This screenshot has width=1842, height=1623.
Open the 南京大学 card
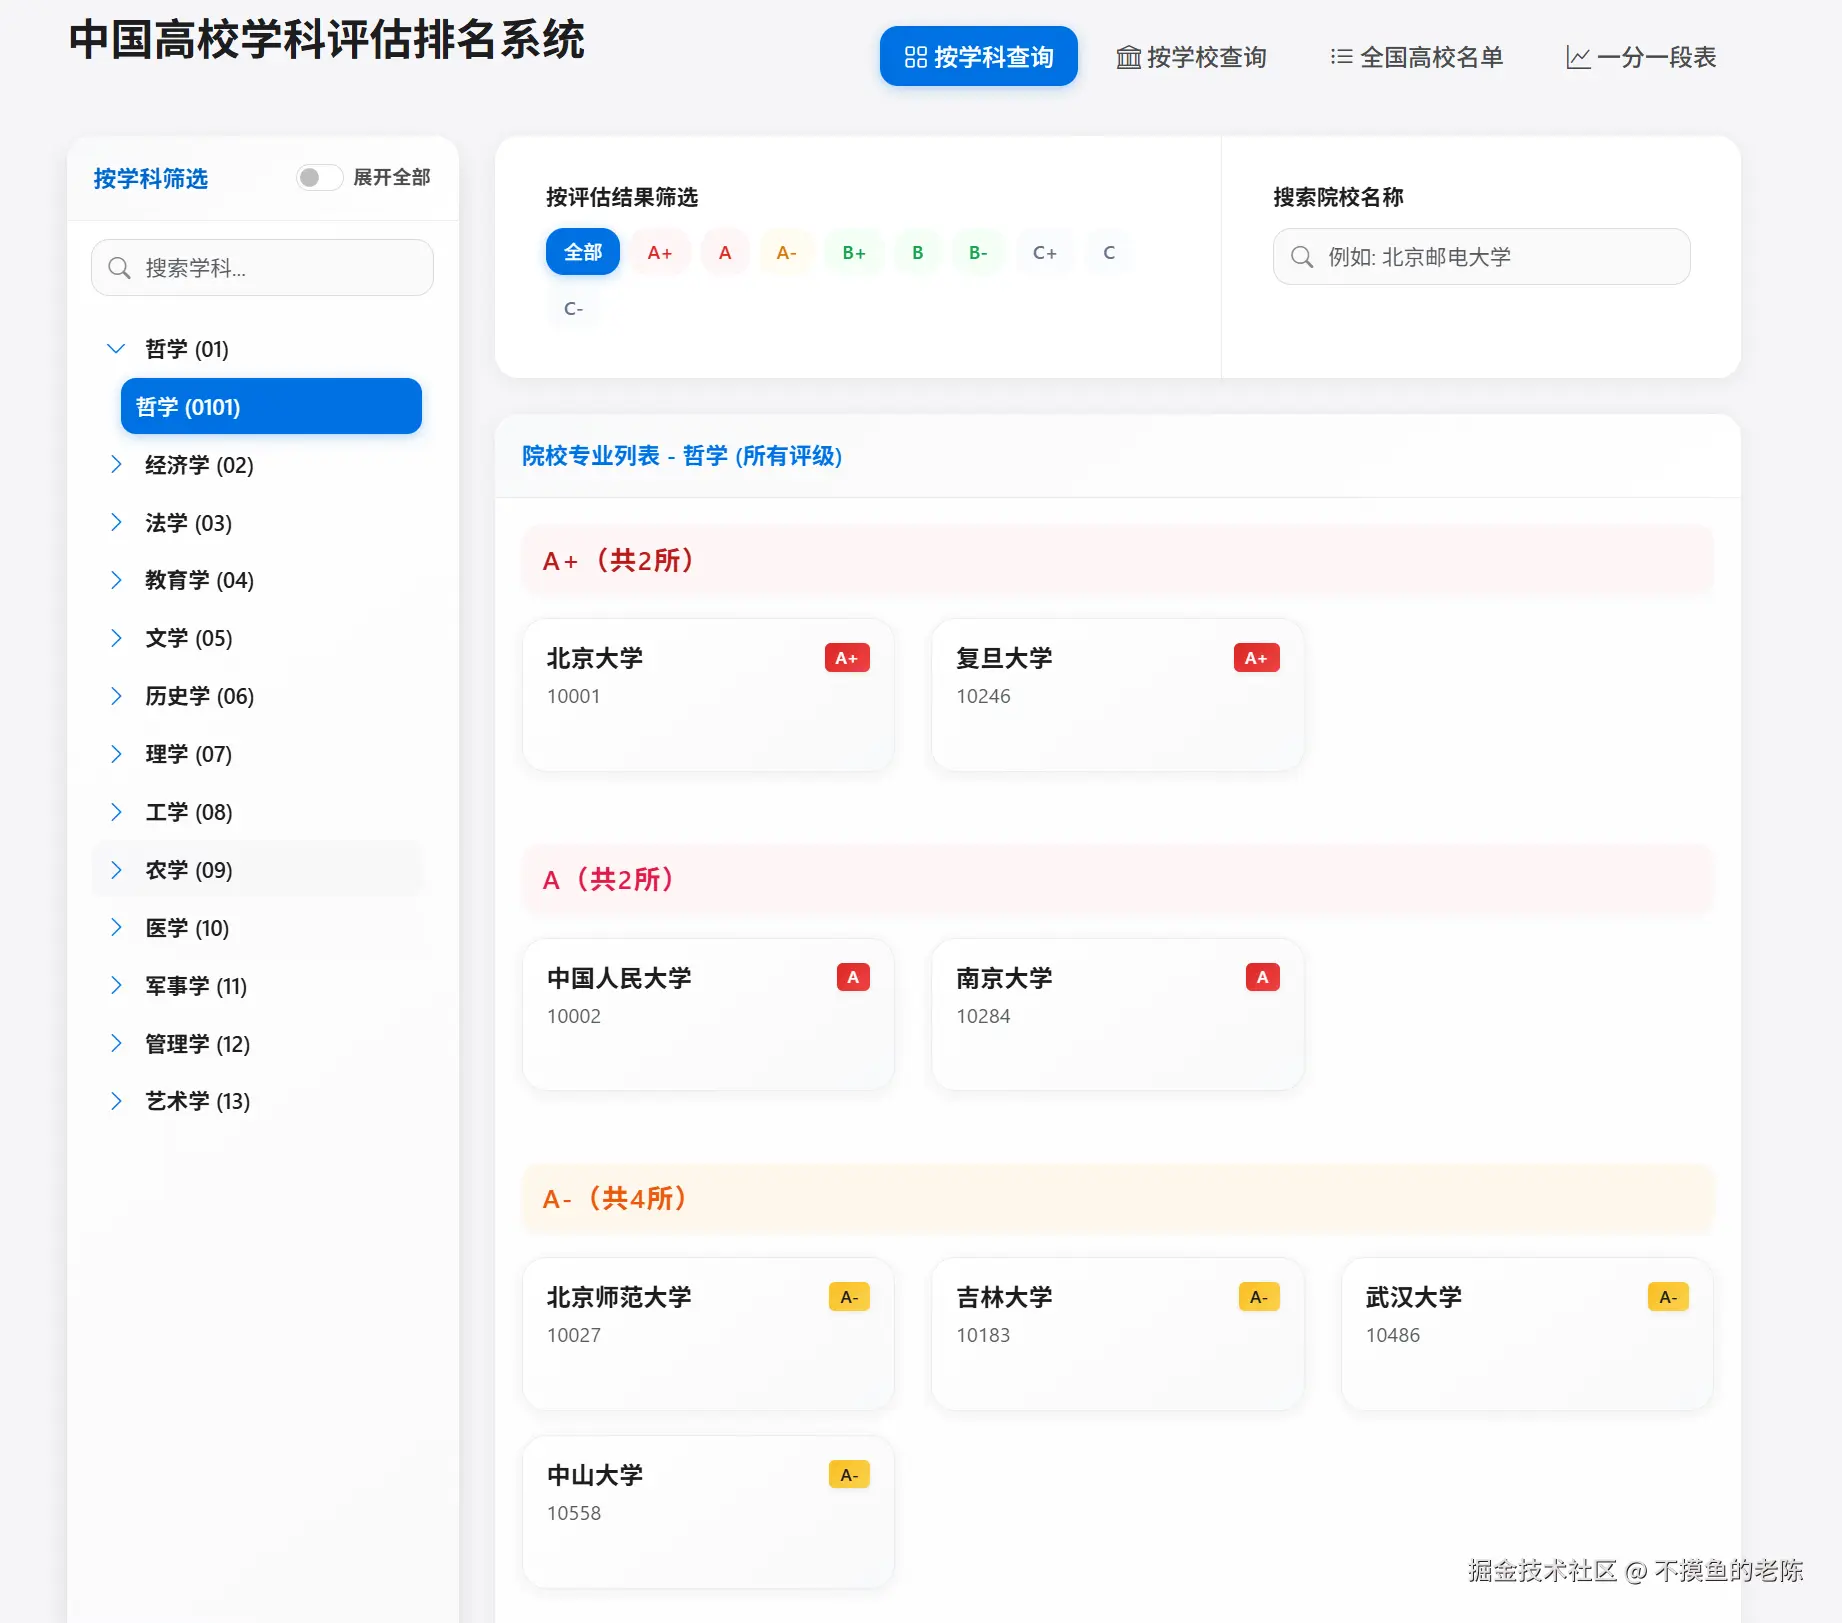(x=1117, y=1014)
